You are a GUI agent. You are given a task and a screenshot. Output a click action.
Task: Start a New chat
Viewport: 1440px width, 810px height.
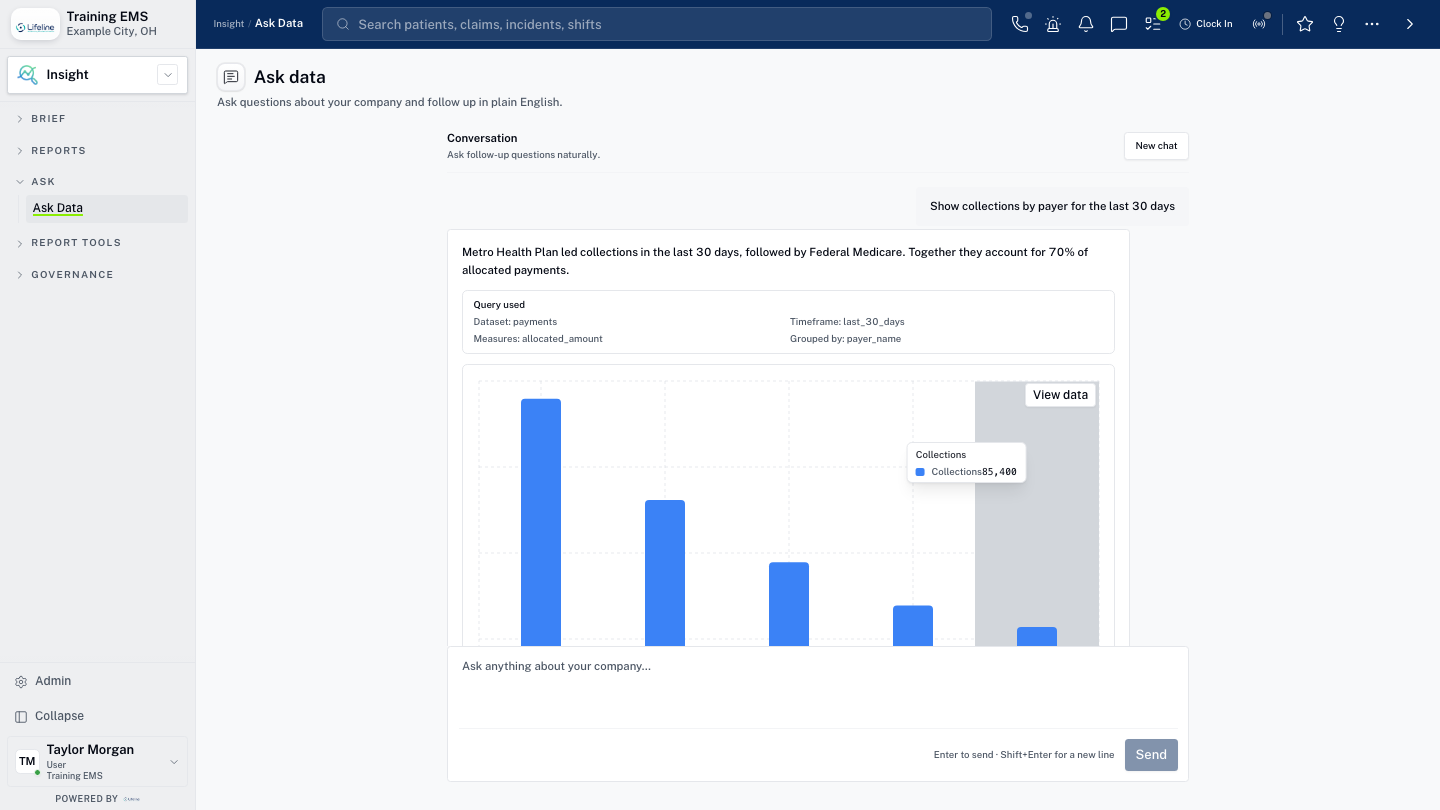[x=1156, y=146]
